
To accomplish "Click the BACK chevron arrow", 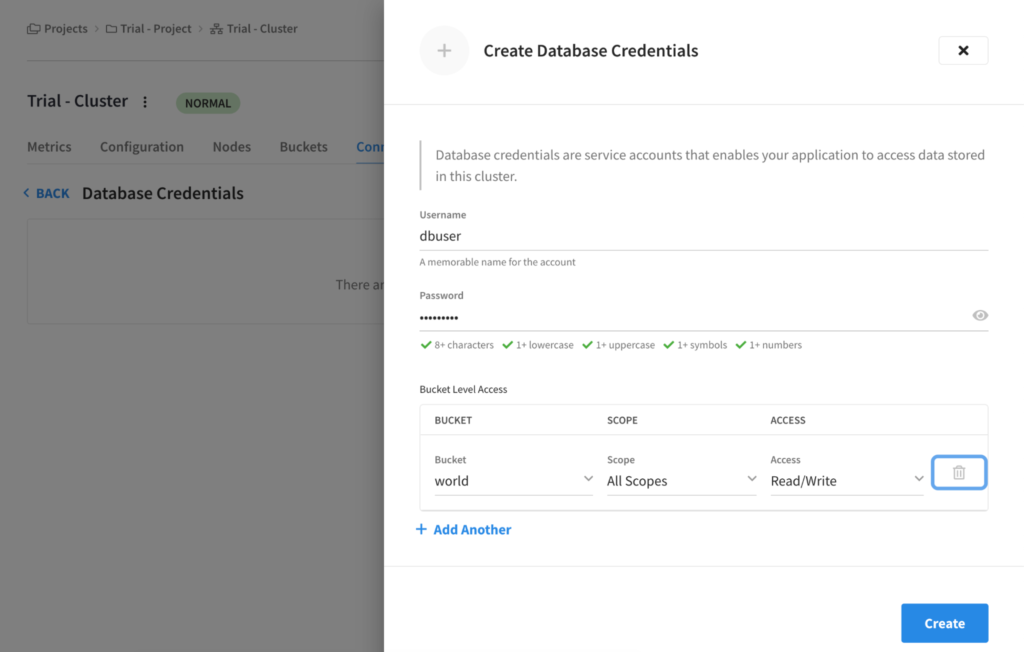I will (x=26, y=193).
